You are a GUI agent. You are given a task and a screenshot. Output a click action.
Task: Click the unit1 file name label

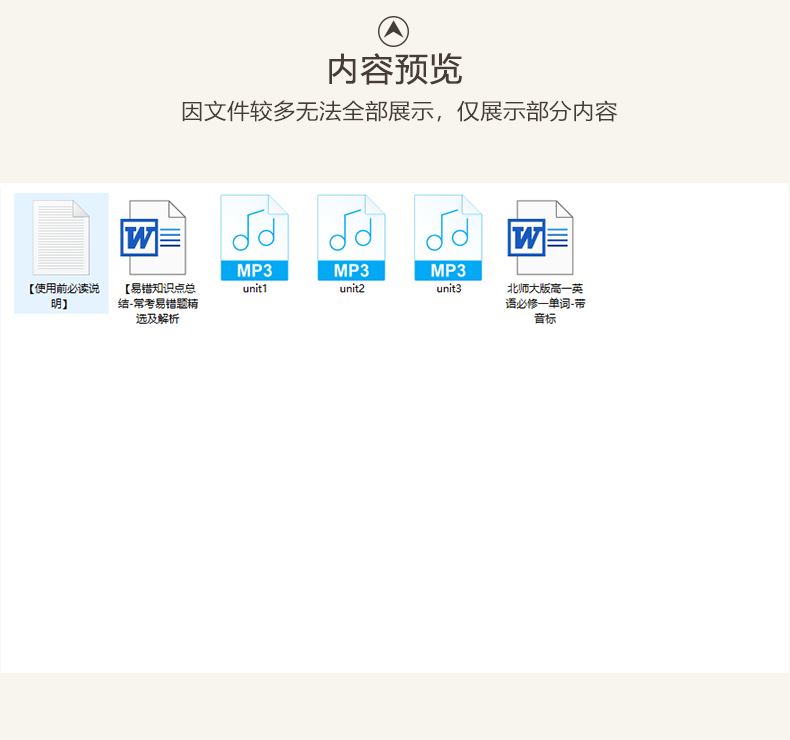tap(255, 289)
